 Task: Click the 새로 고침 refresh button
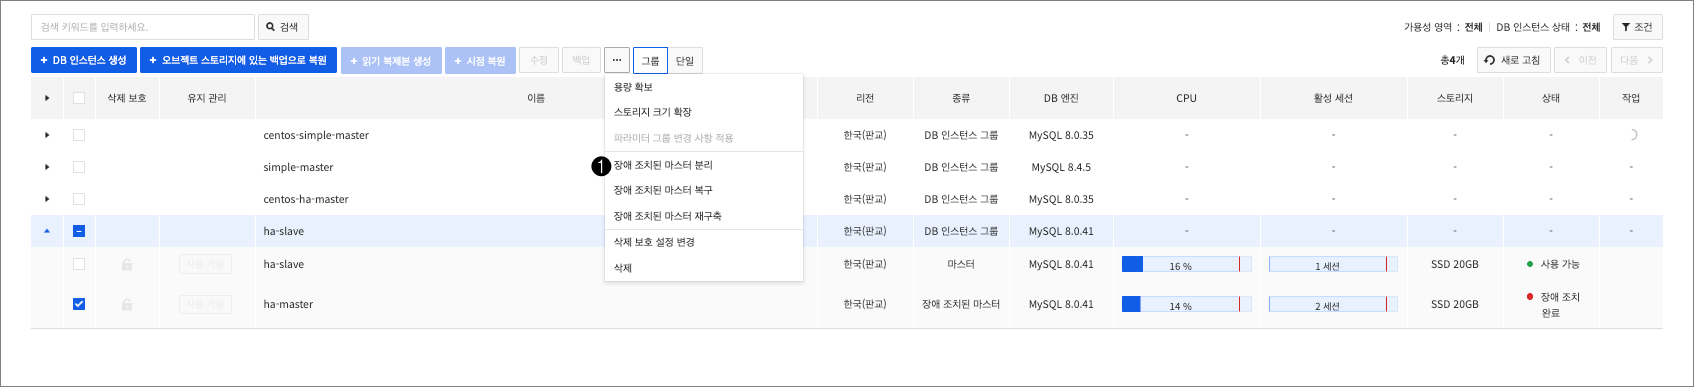click(x=1514, y=60)
